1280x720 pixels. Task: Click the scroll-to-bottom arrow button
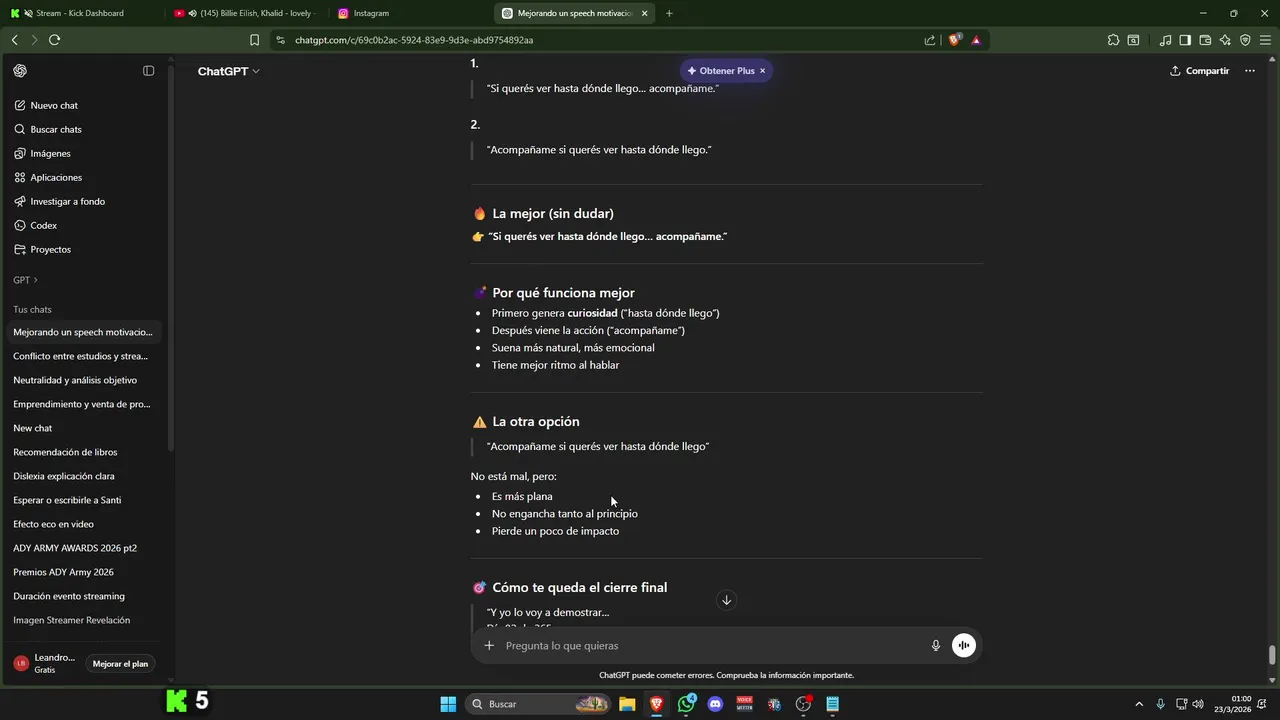[727, 600]
